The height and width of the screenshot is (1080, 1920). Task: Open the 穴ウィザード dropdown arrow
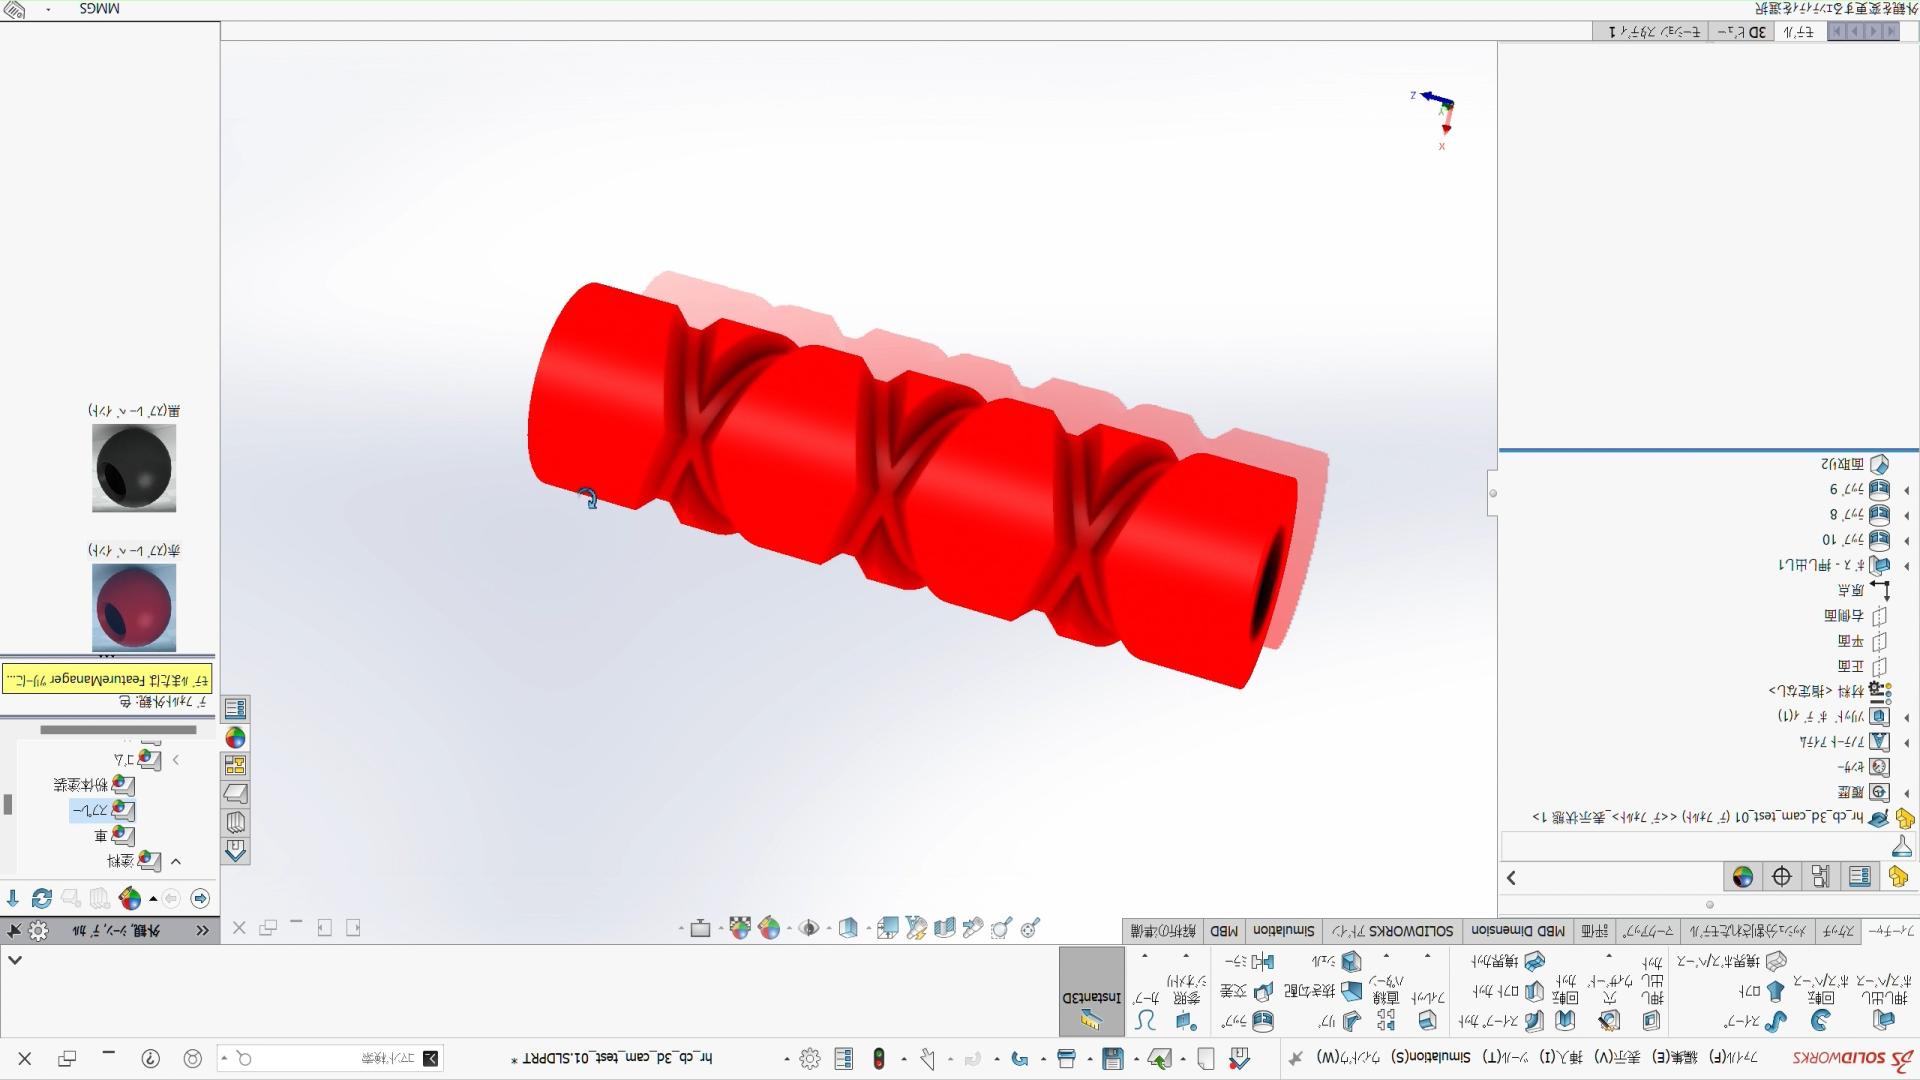(x=1609, y=956)
